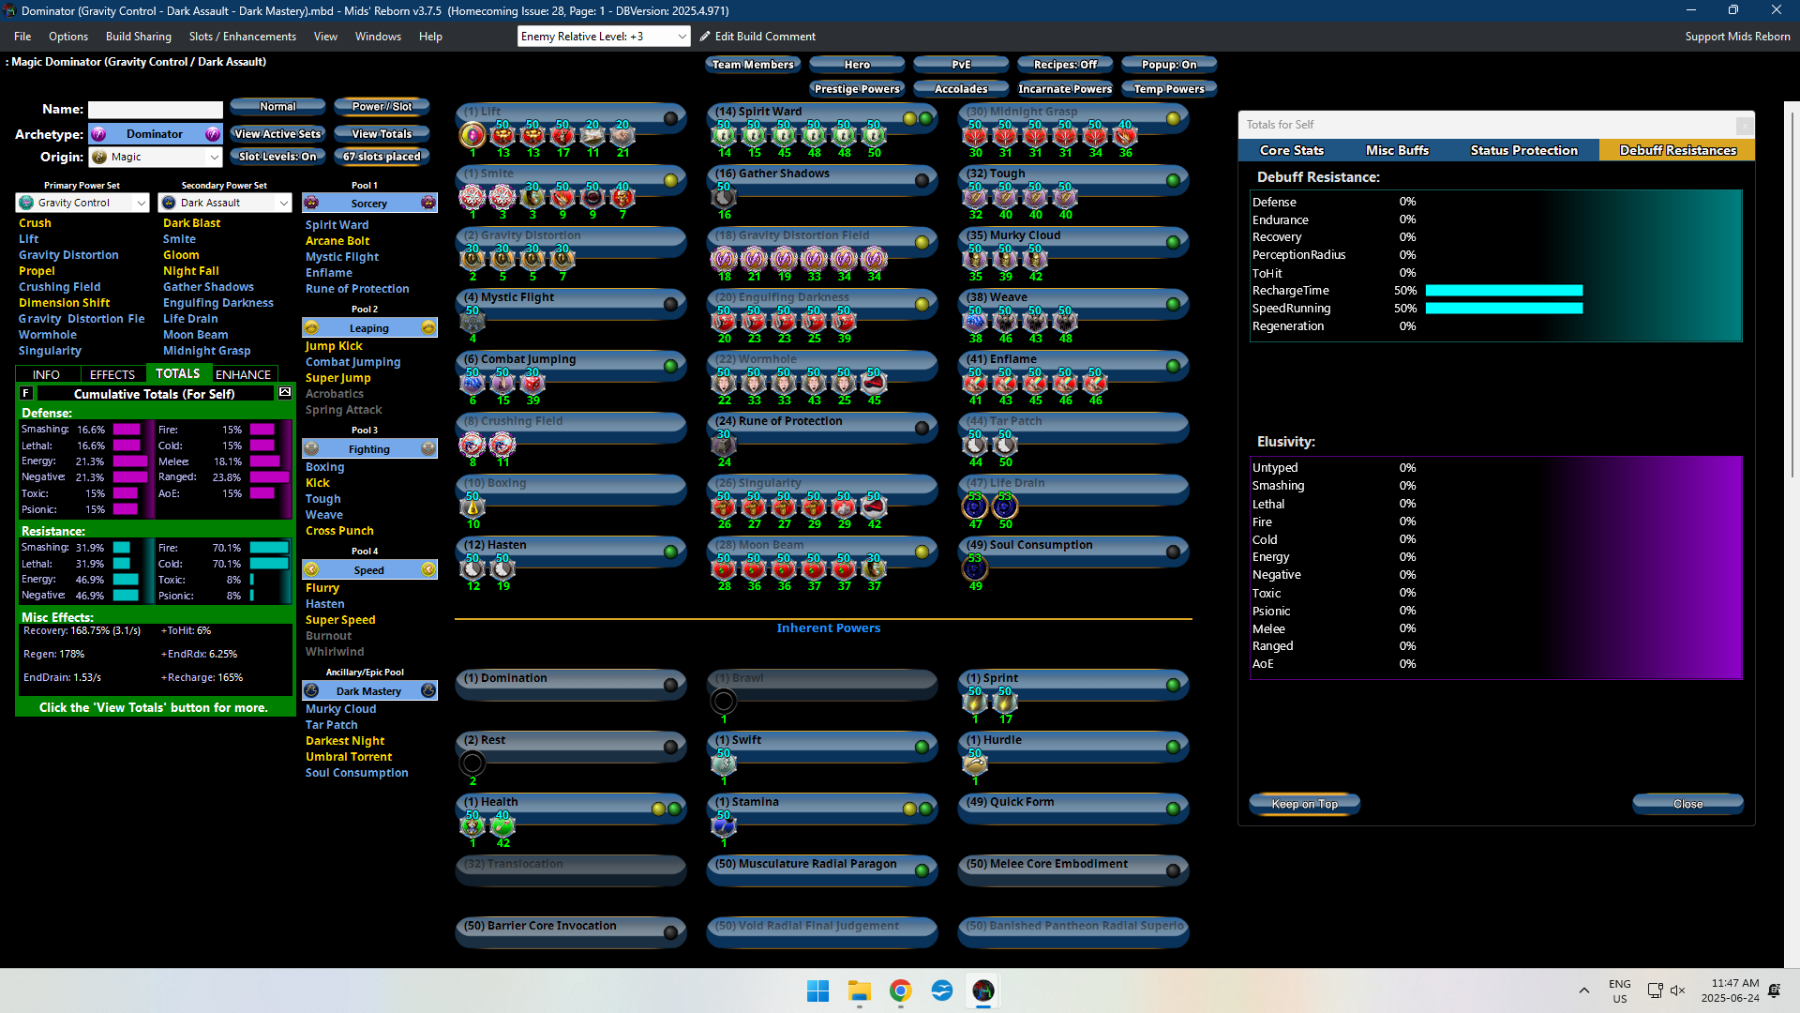Click the Name input field
The image size is (1800, 1013).
pos(155,109)
